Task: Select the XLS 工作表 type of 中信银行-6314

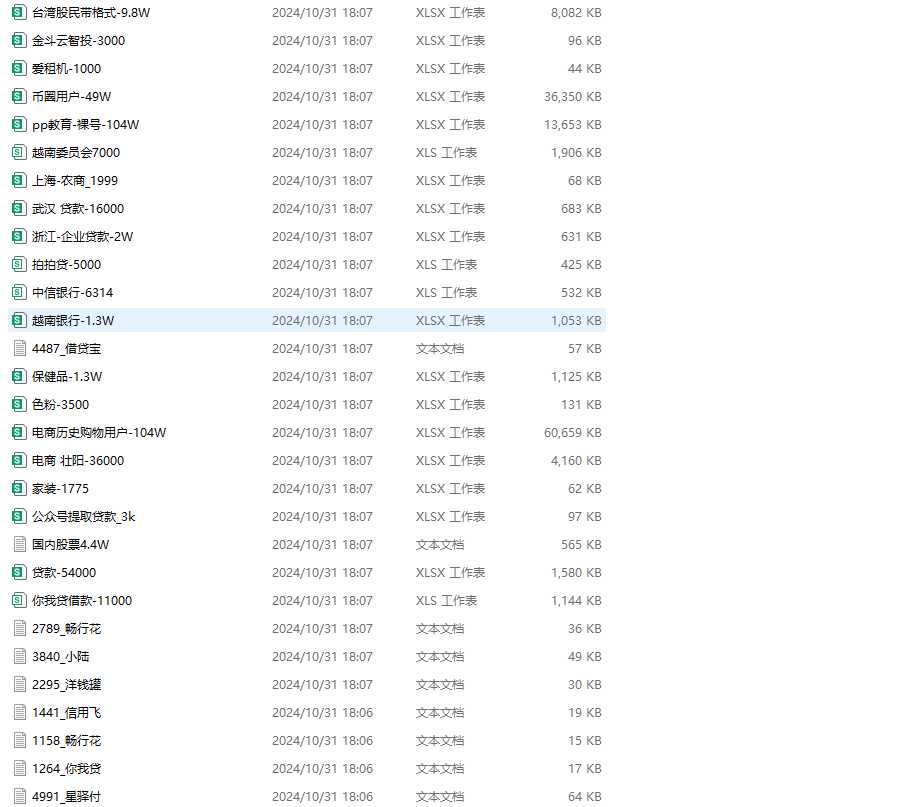Action: (x=446, y=292)
